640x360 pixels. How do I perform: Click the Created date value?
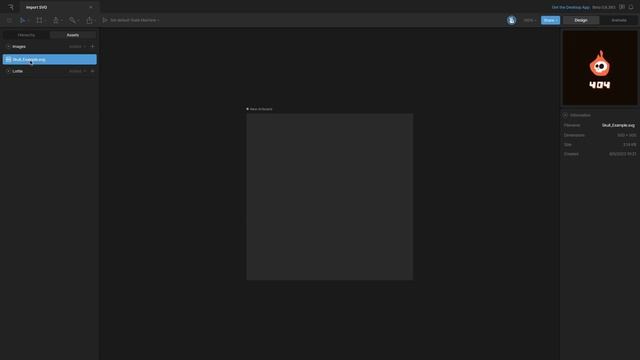pyautogui.click(x=622, y=154)
